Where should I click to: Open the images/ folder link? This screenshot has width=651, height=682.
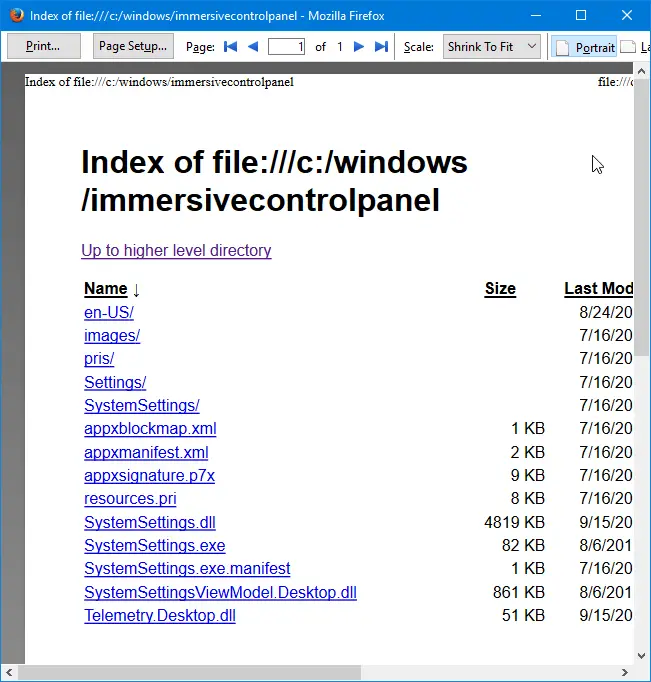(112, 335)
